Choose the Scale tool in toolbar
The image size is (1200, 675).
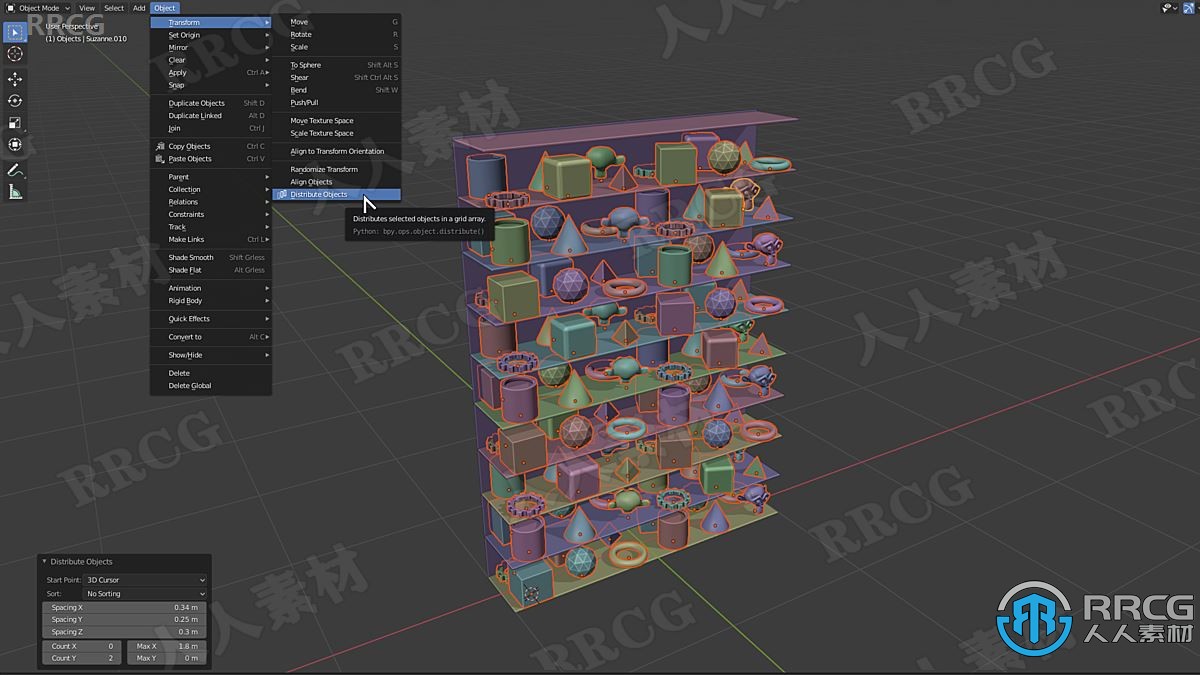pos(15,123)
